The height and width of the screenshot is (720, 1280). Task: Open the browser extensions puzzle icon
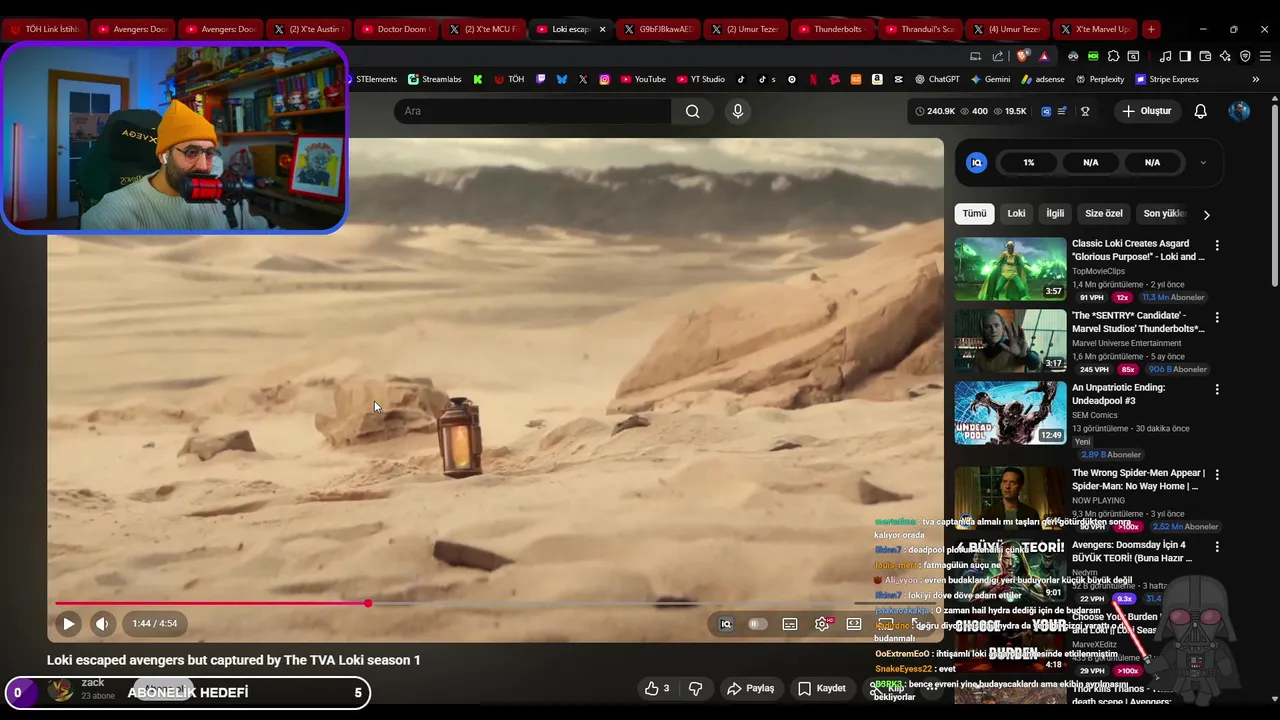click(x=1114, y=56)
